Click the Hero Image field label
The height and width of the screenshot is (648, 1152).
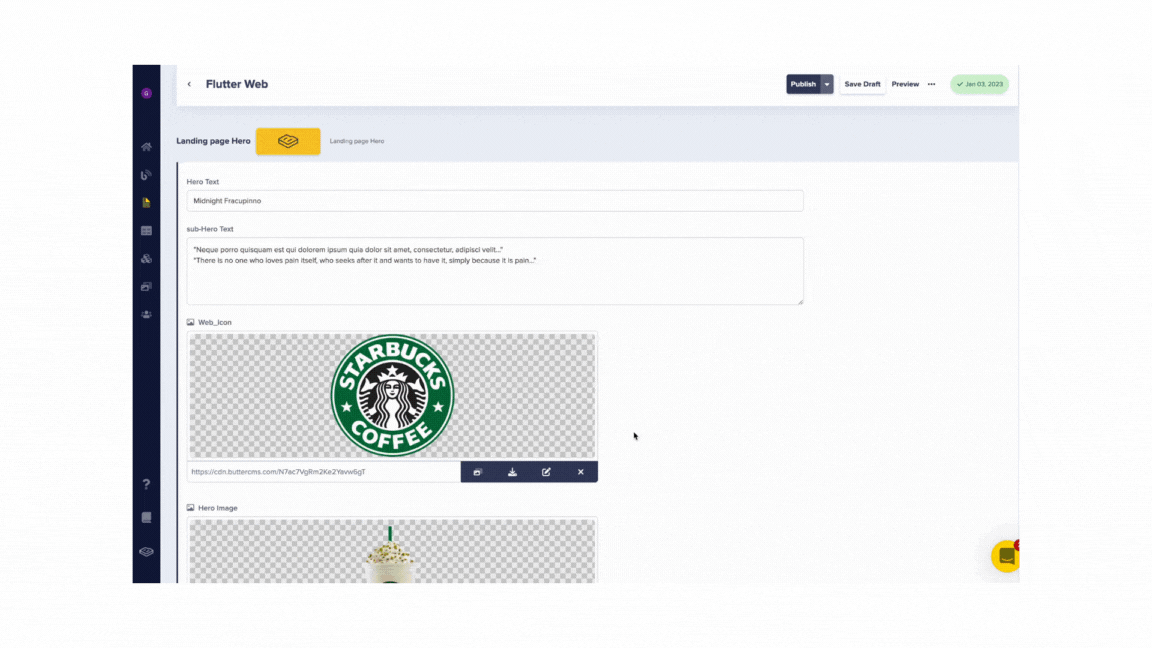pos(217,508)
